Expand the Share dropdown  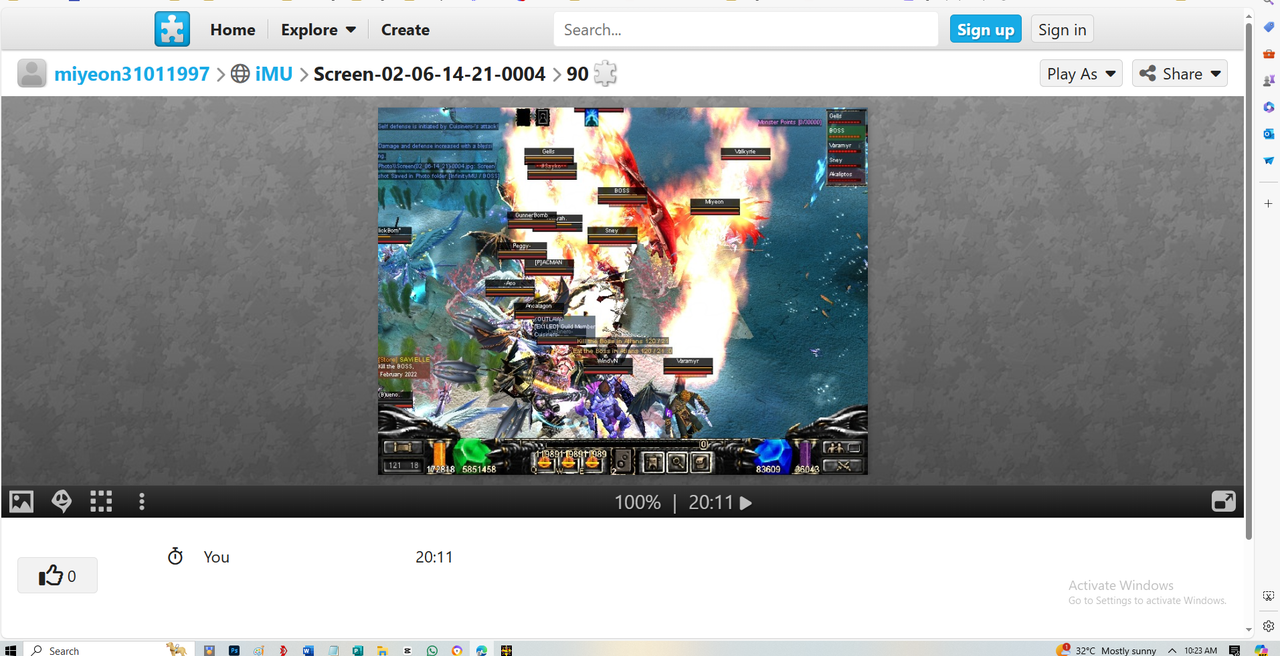(1180, 74)
